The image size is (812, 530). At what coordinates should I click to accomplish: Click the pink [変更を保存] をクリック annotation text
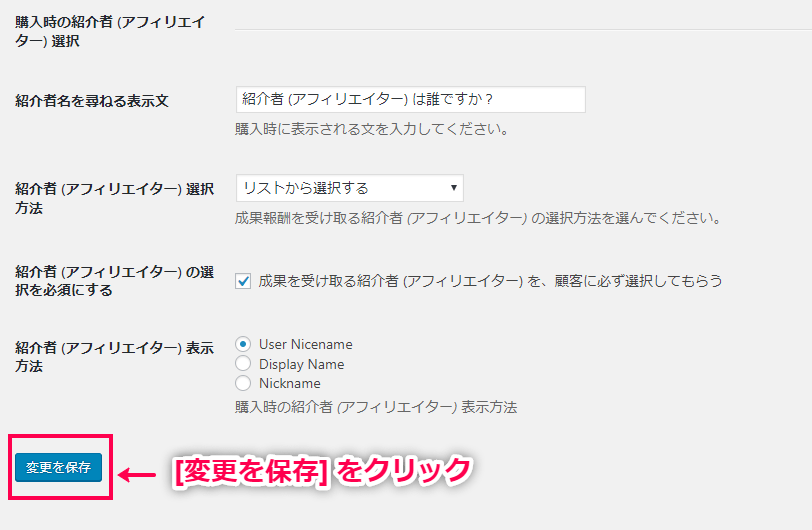[322, 470]
